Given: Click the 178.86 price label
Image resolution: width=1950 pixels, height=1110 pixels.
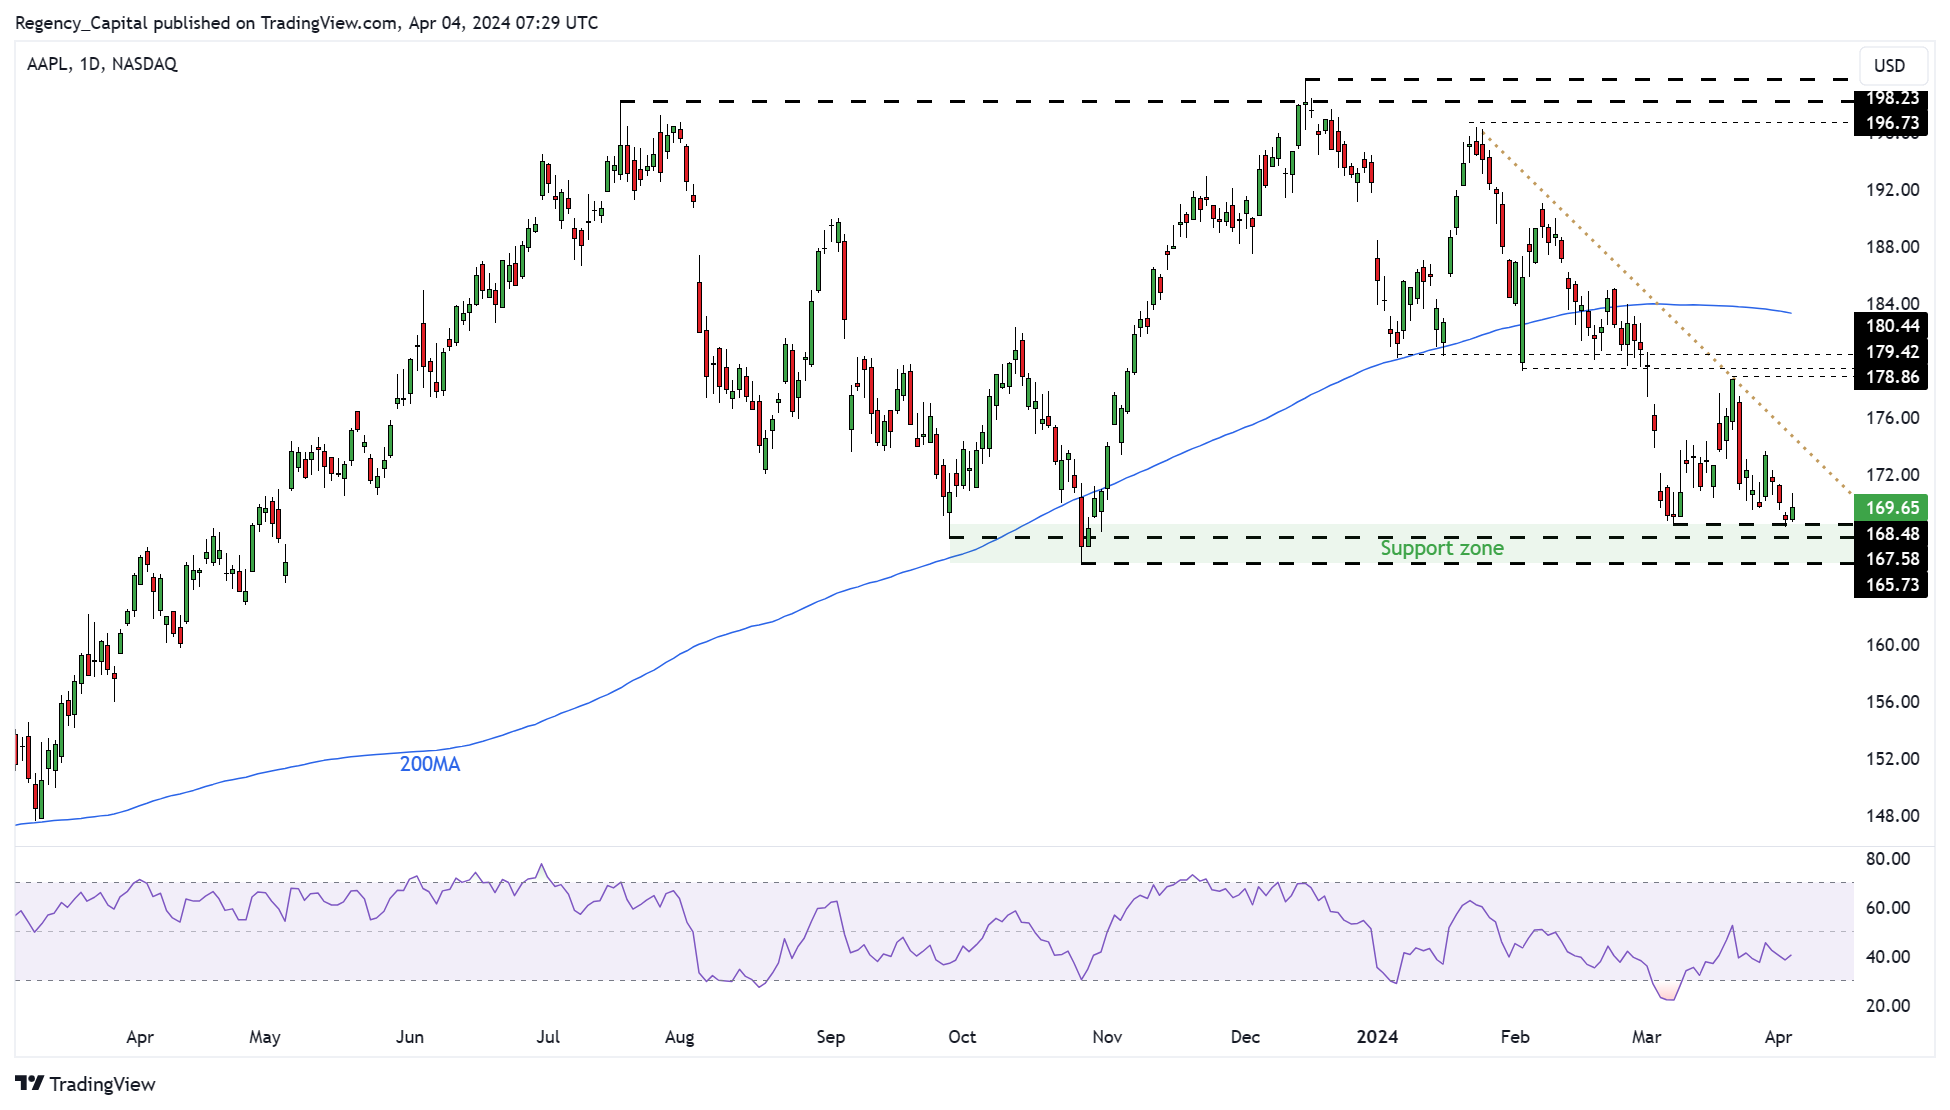Looking at the screenshot, I should click(1889, 377).
